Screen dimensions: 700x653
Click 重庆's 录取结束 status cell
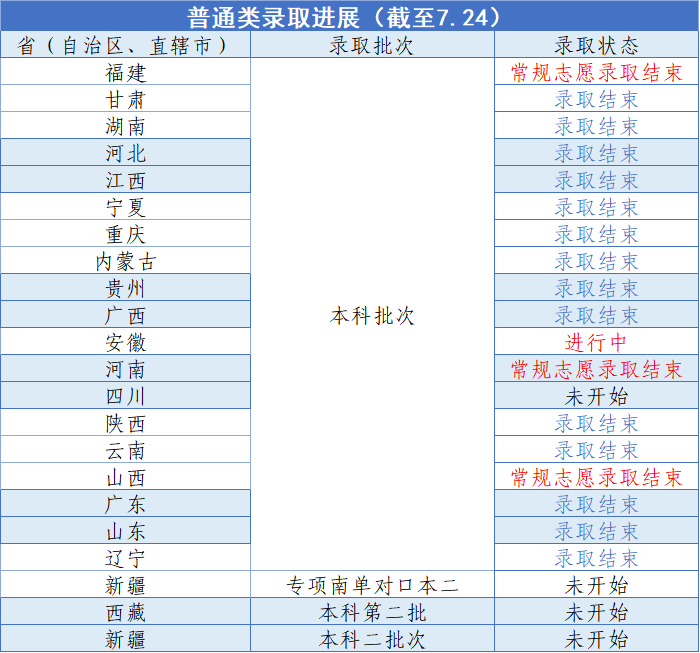tap(596, 234)
